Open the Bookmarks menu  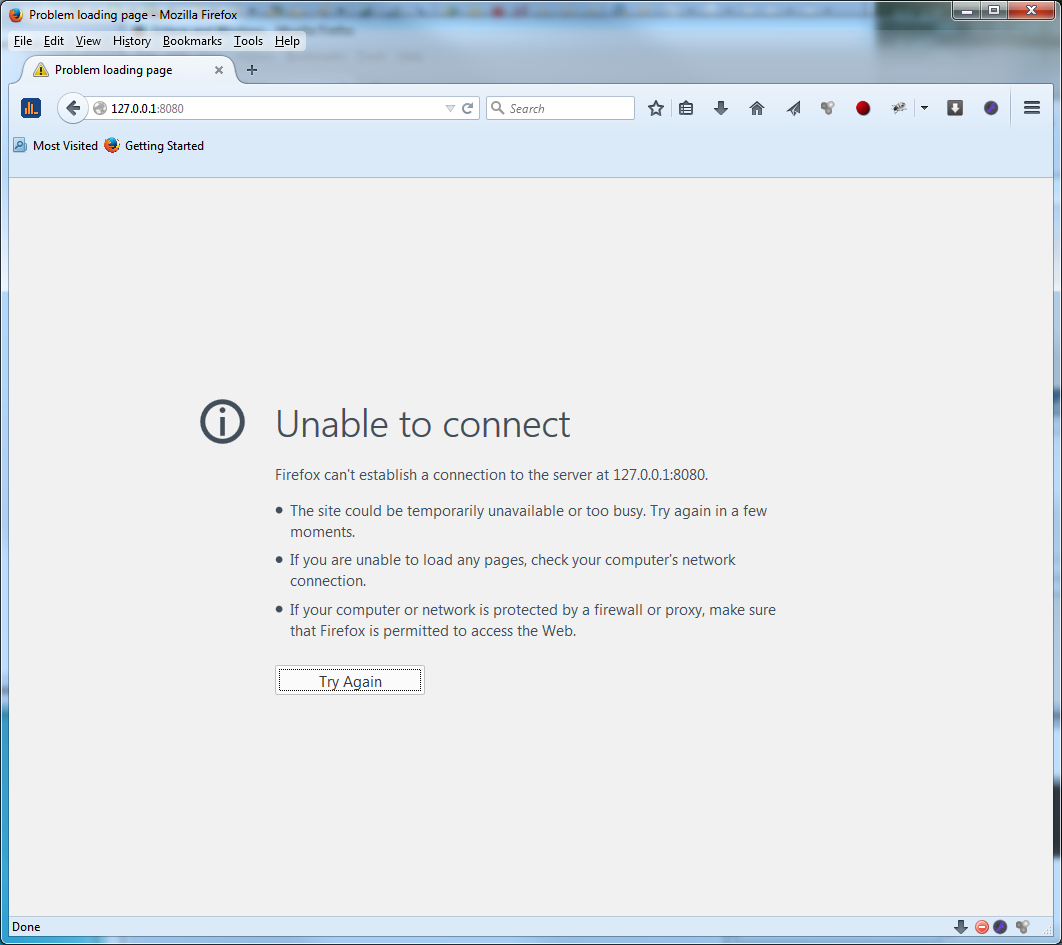coord(192,41)
